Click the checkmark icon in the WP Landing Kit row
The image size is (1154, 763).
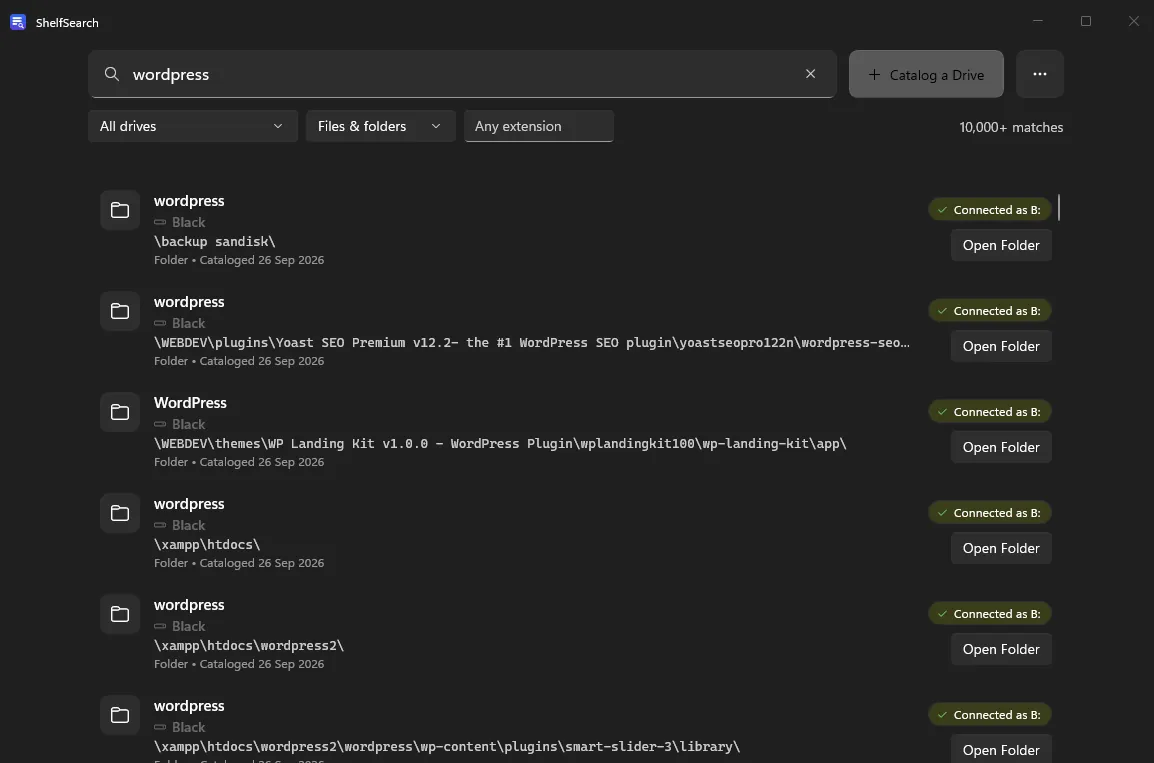942,411
